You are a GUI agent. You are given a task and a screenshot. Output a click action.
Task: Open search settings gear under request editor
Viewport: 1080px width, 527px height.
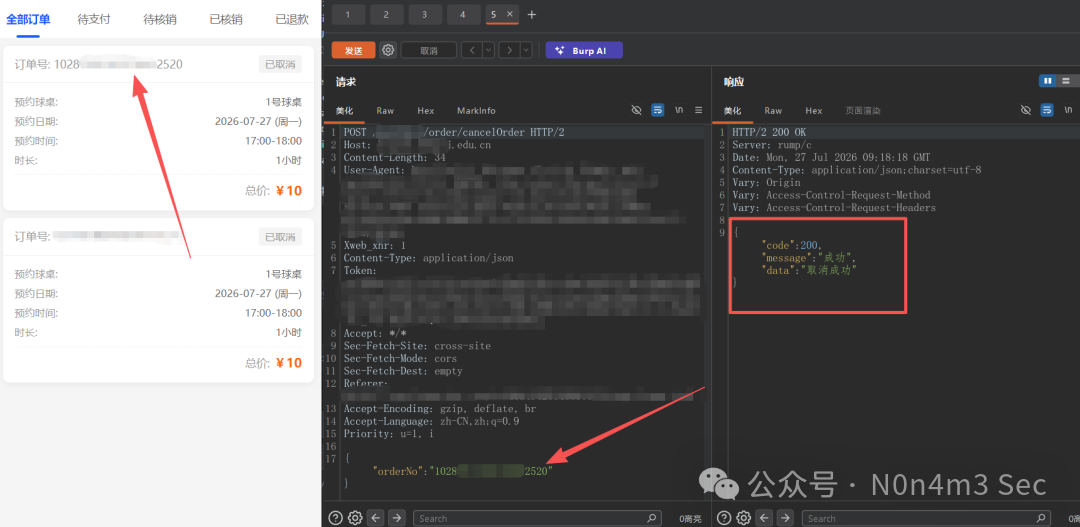pyautogui.click(x=355, y=517)
